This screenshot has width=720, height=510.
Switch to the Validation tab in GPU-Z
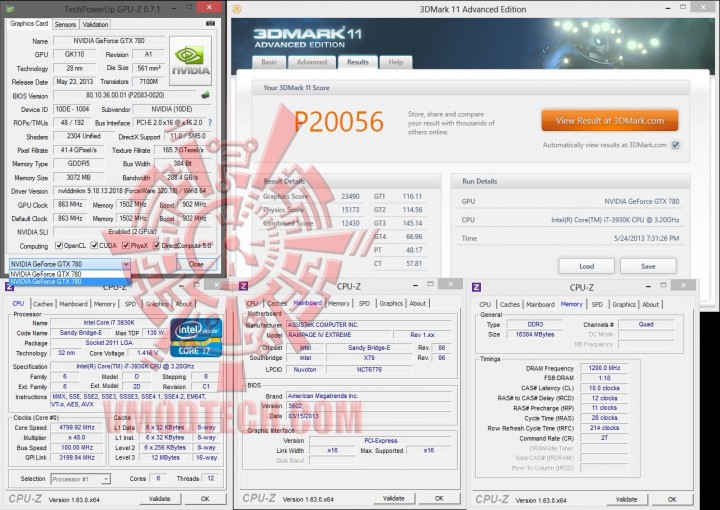tap(95, 24)
